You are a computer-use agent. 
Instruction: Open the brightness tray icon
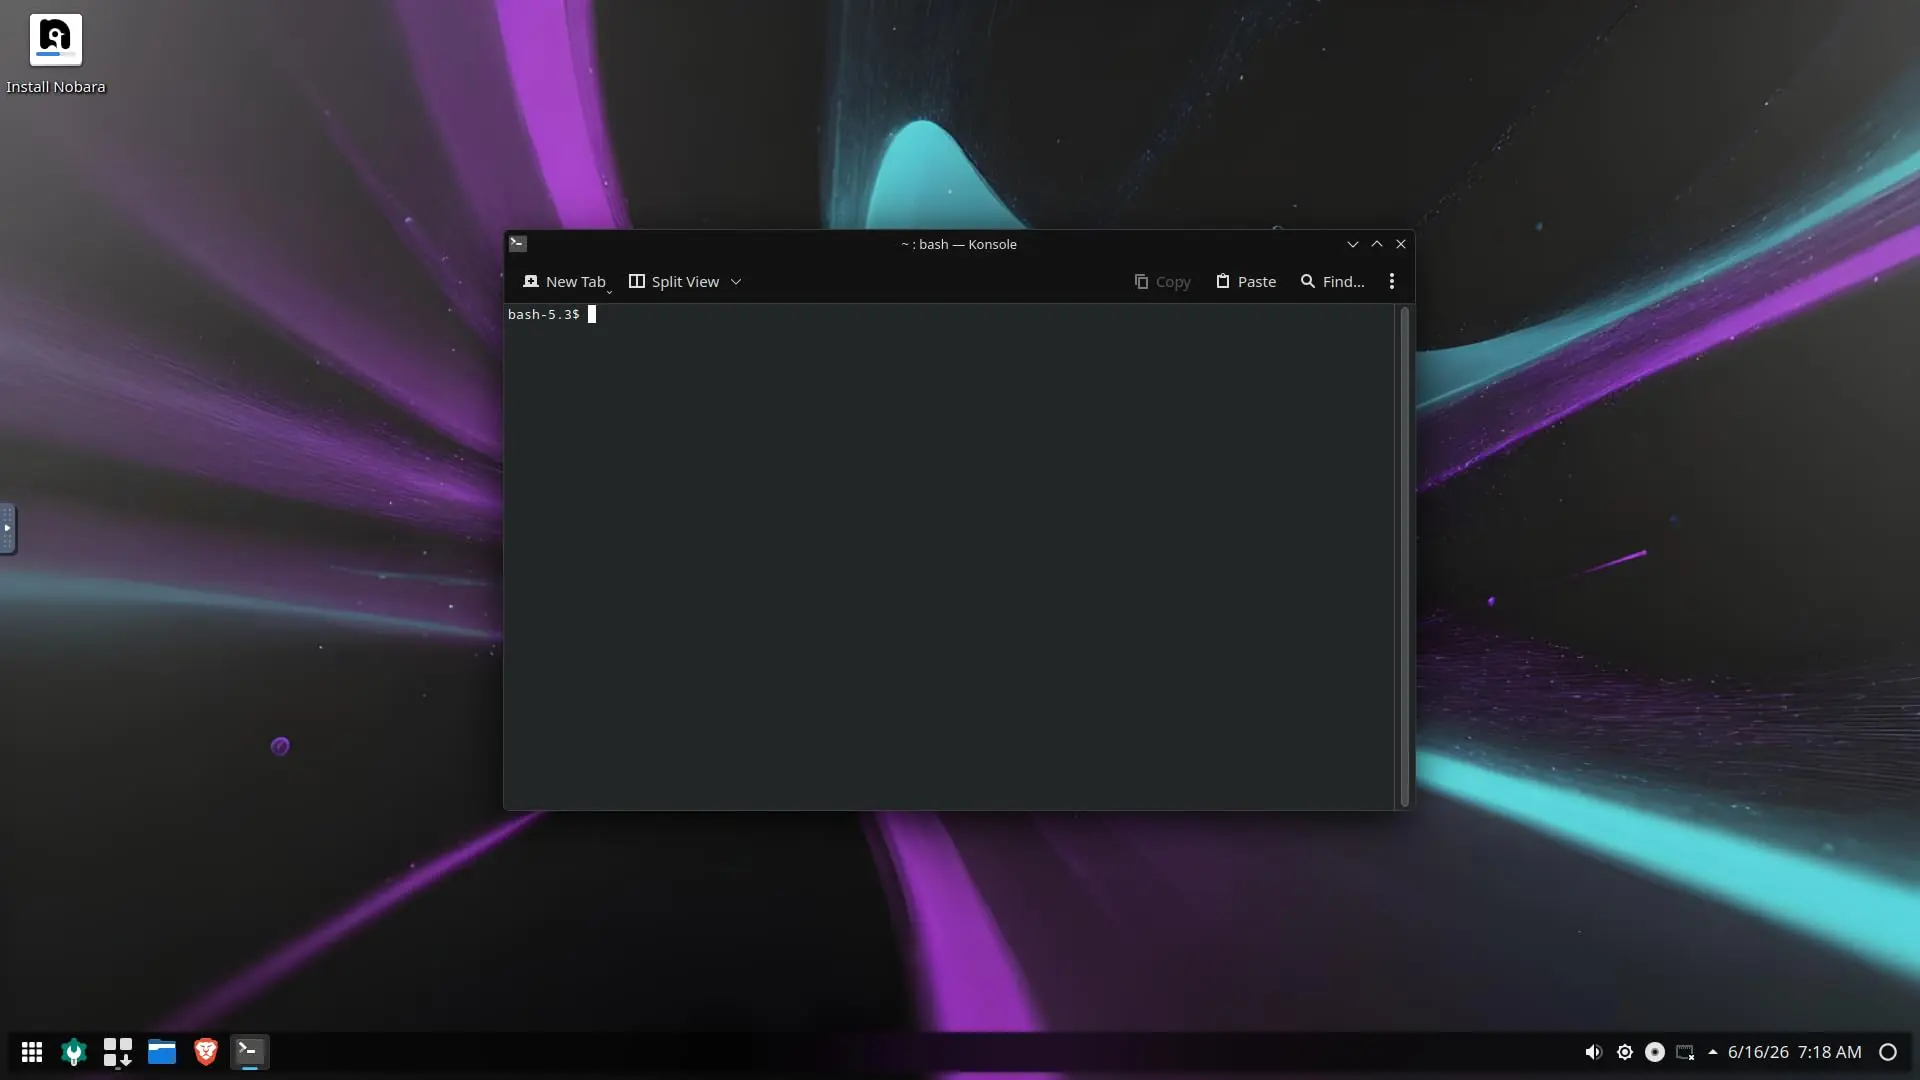pyautogui.click(x=1625, y=1052)
